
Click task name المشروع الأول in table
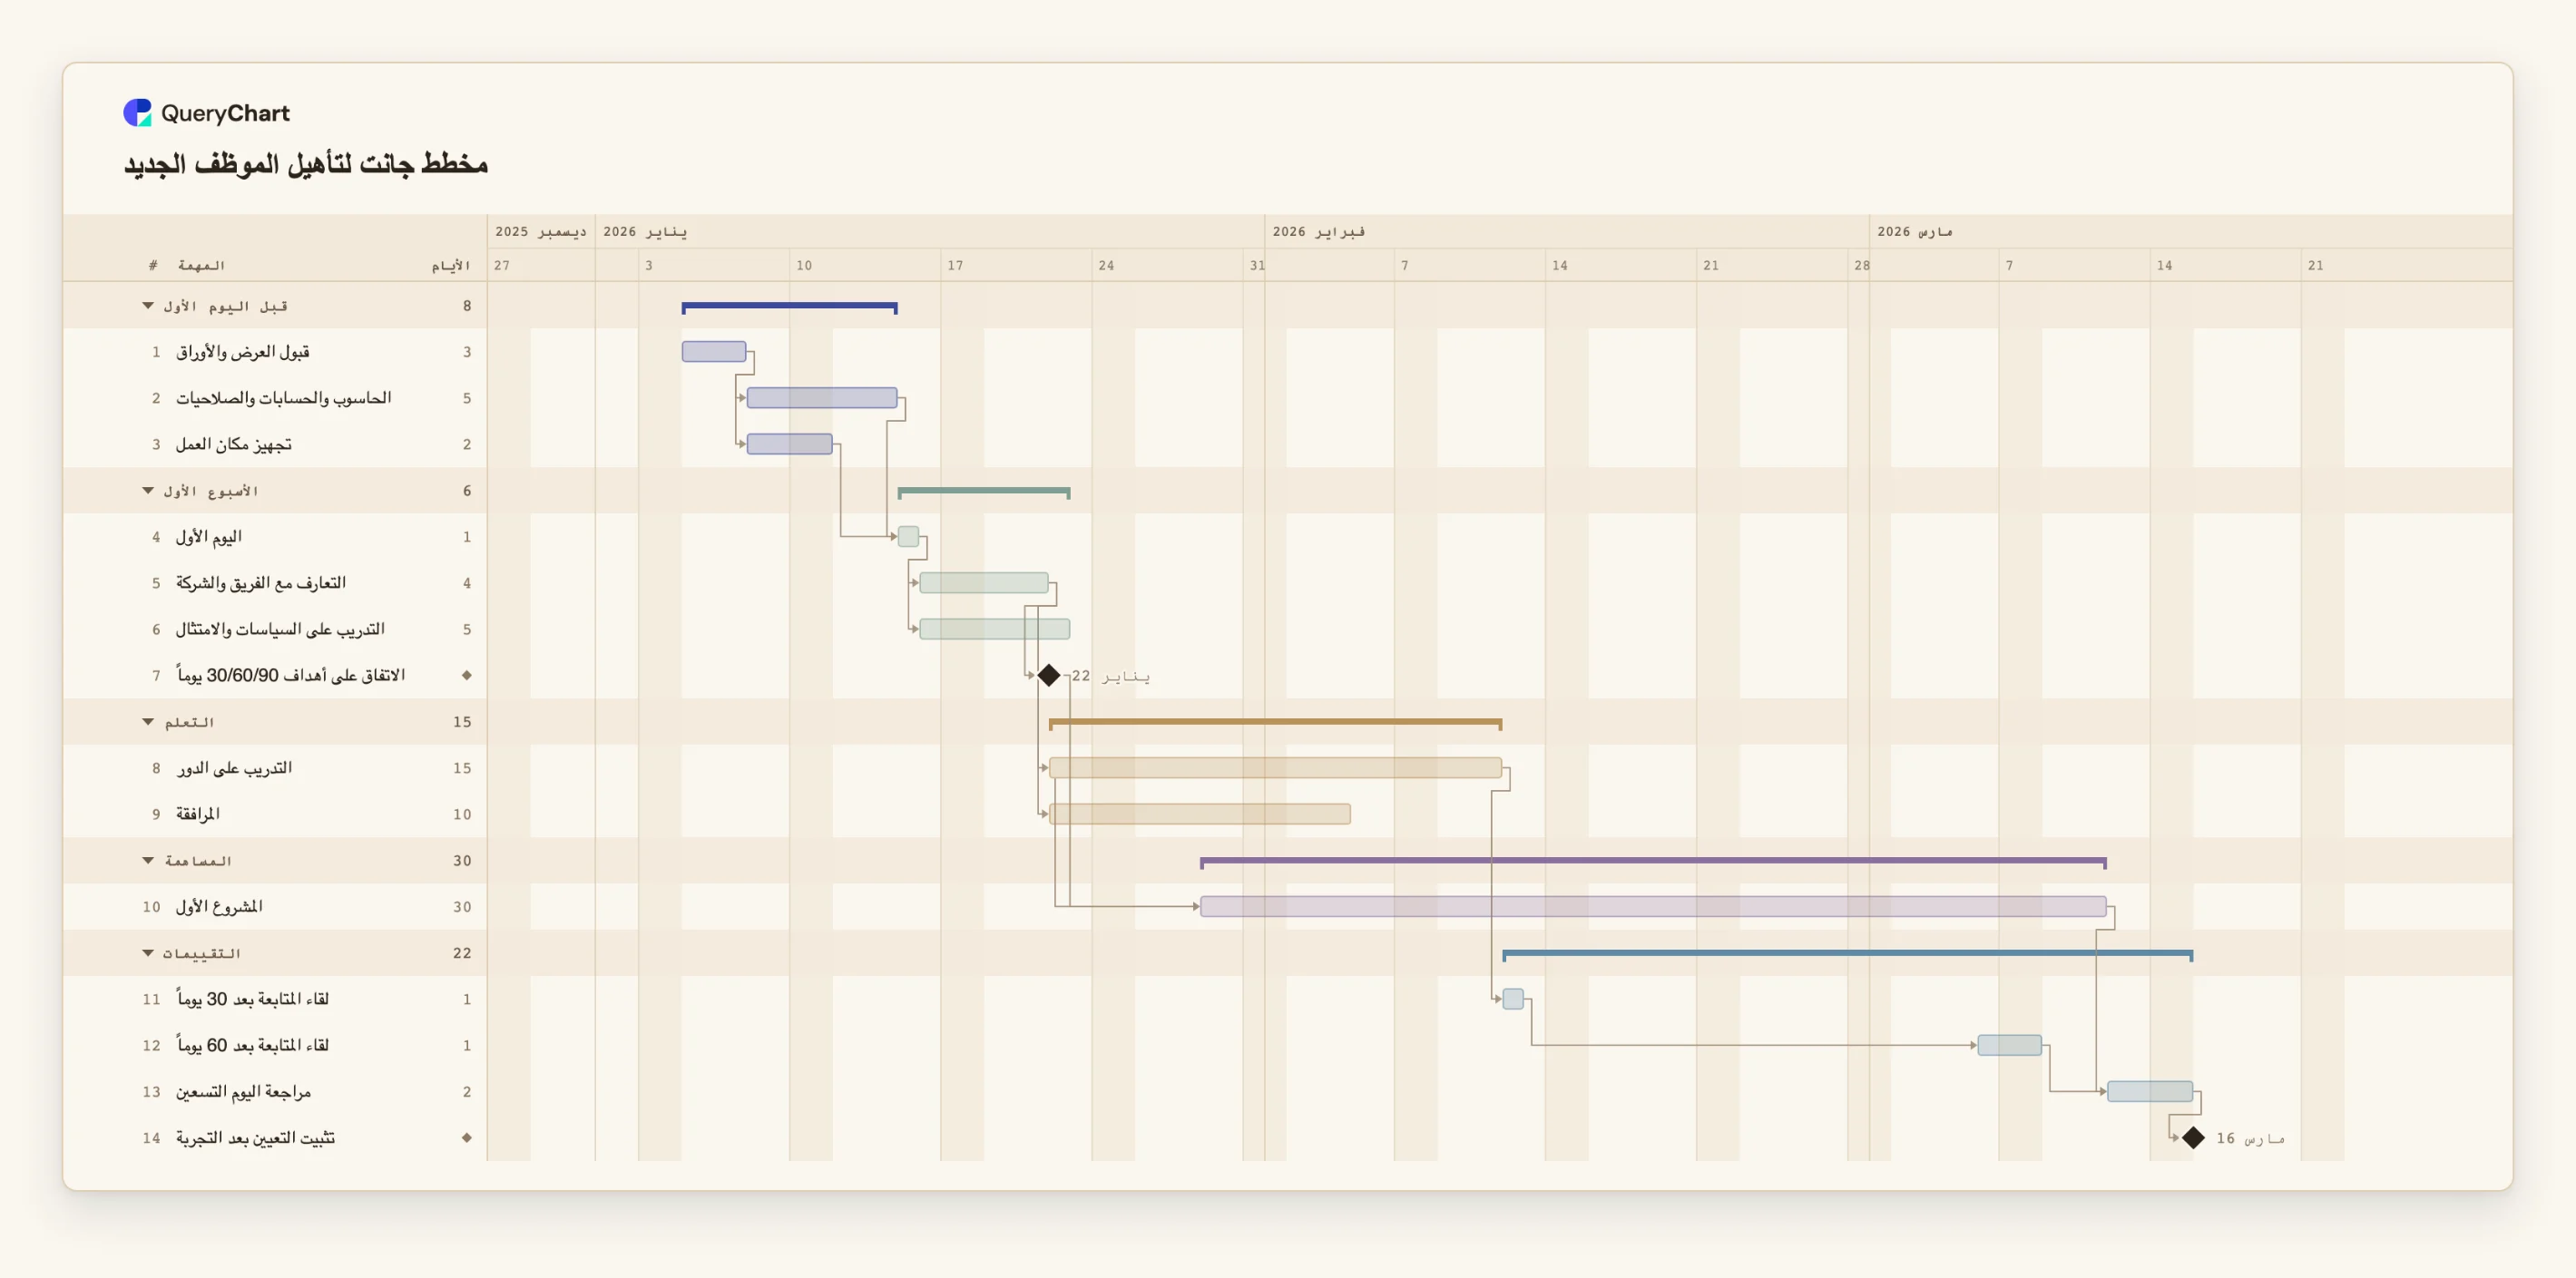(x=219, y=907)
